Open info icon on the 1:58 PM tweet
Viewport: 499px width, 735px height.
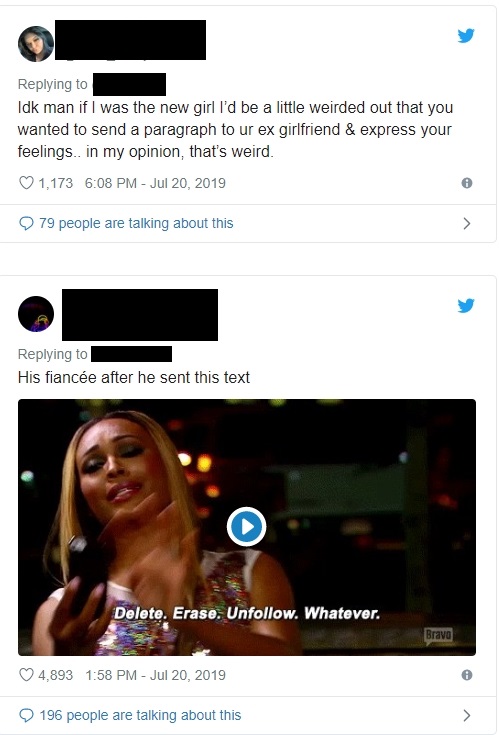(467, 675)
